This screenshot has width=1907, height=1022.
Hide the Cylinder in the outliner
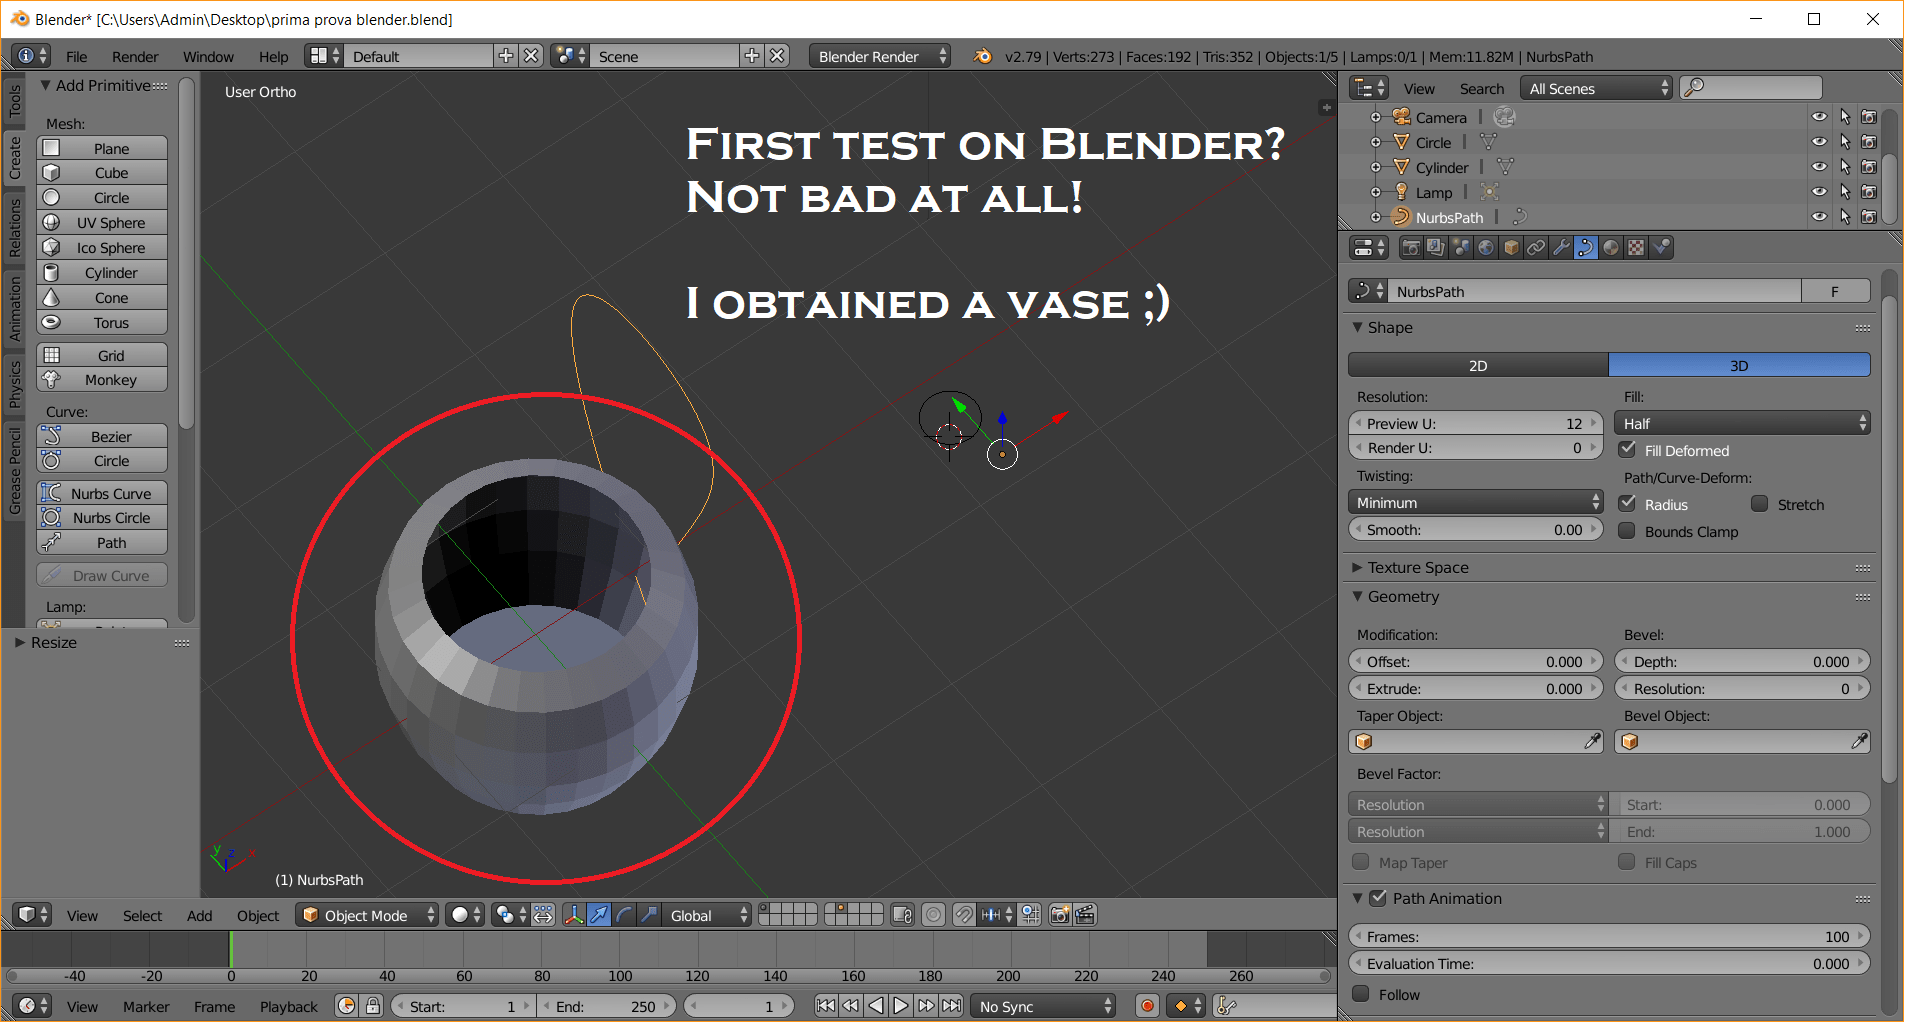click(x=1819, y=167)
